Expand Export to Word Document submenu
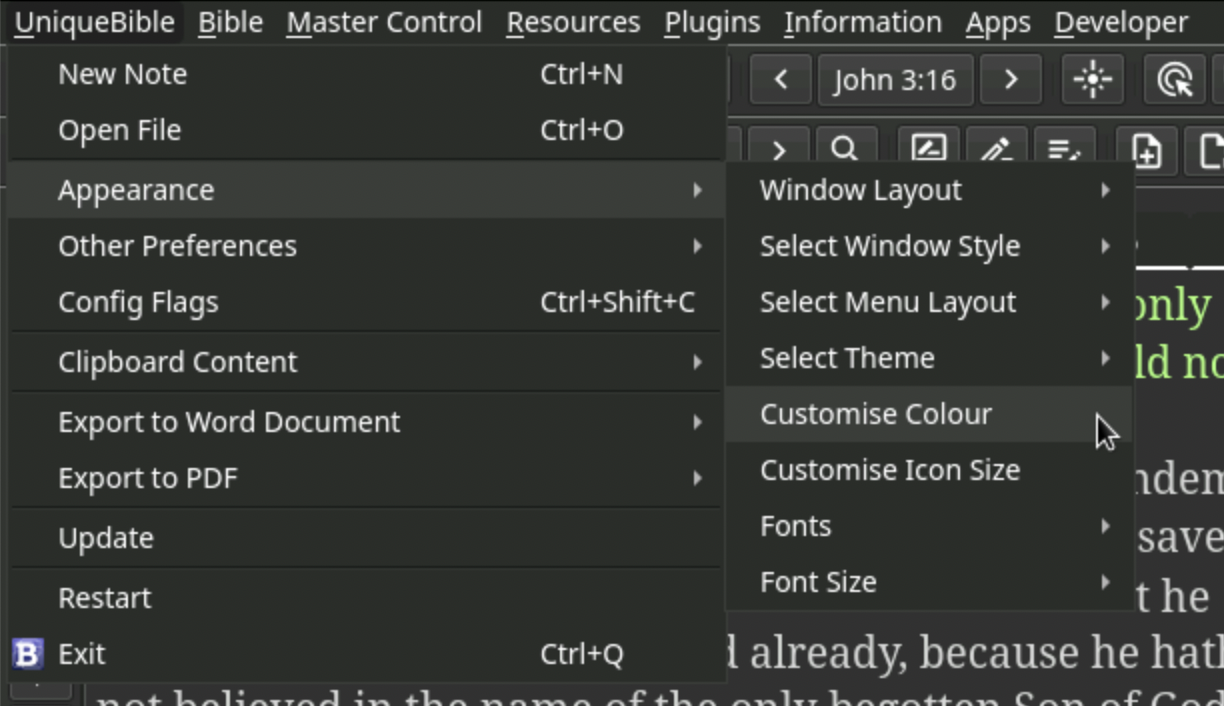This screenshot has height=706, width=1224. pos(366,422)
